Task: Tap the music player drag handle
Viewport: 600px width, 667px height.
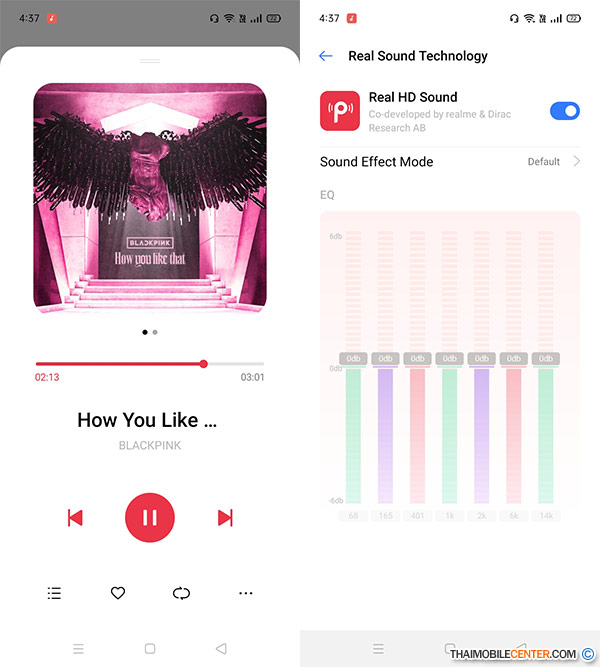Action: [x=150, y=61]
